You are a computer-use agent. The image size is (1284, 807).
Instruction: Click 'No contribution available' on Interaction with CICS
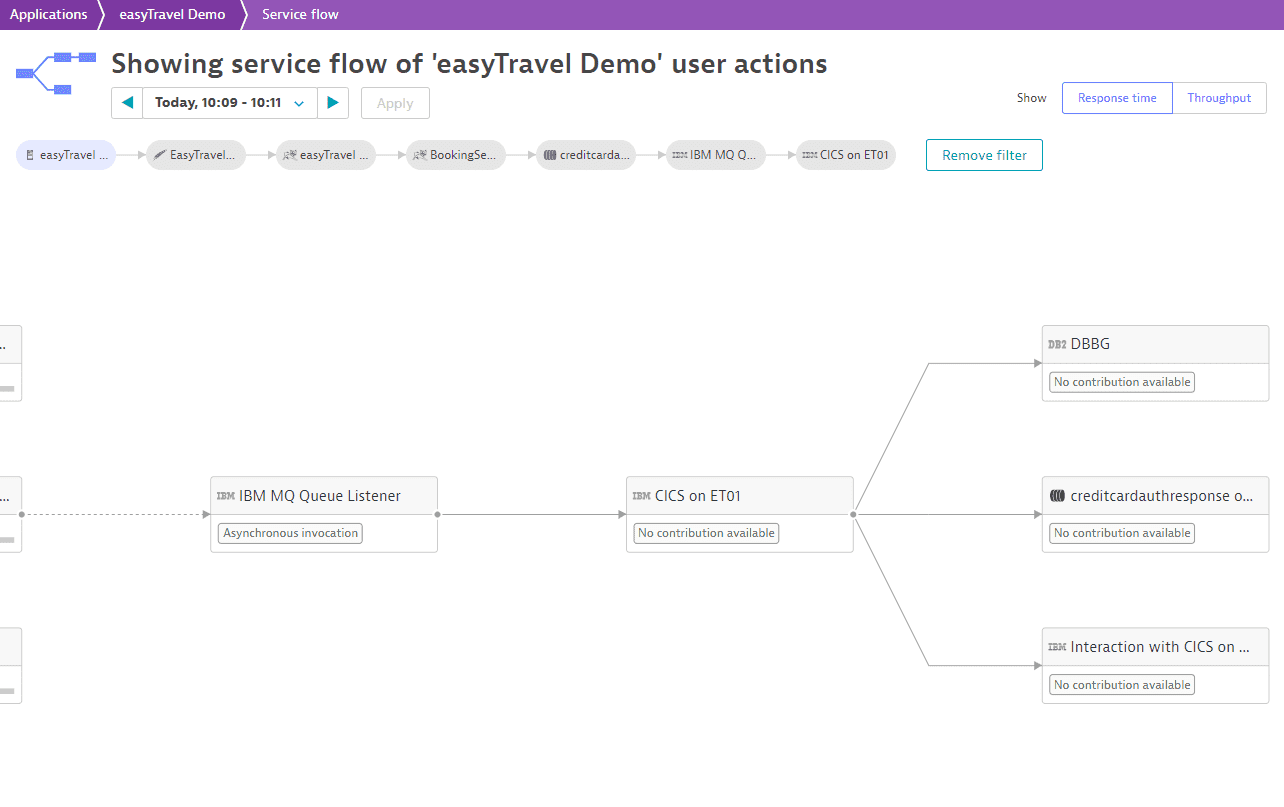[1122, 685]
